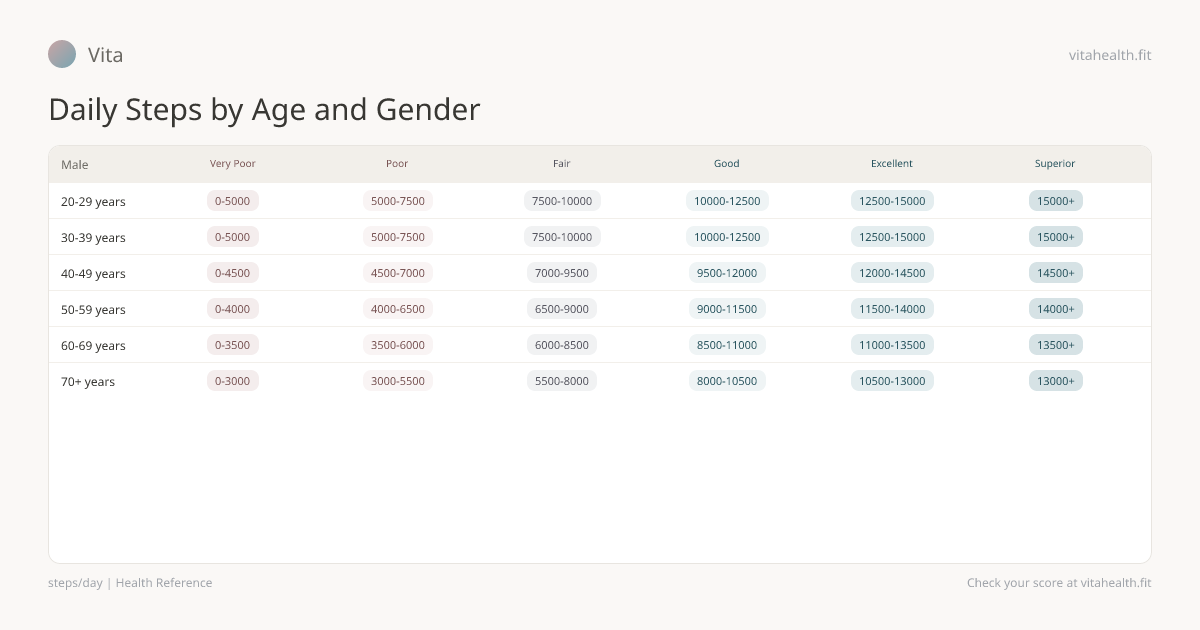1200x630 pixels.
Task: Click the "Good" column header
Action: [727, 164]
